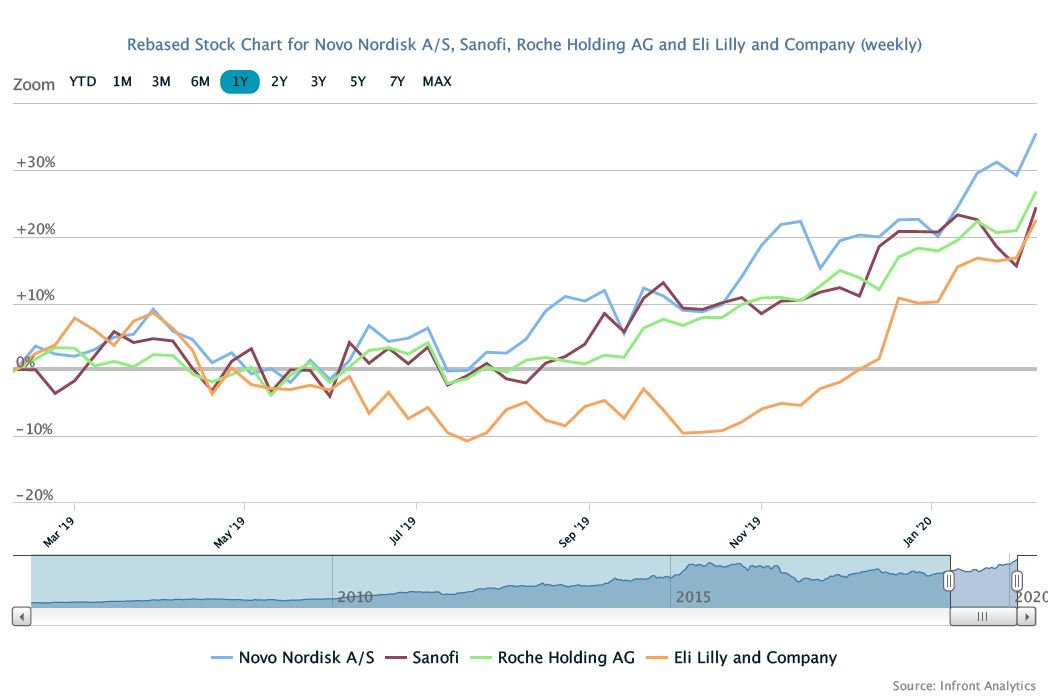Click the +20% y-axis label
This screenshot has height=696, width=1048.
36,229
